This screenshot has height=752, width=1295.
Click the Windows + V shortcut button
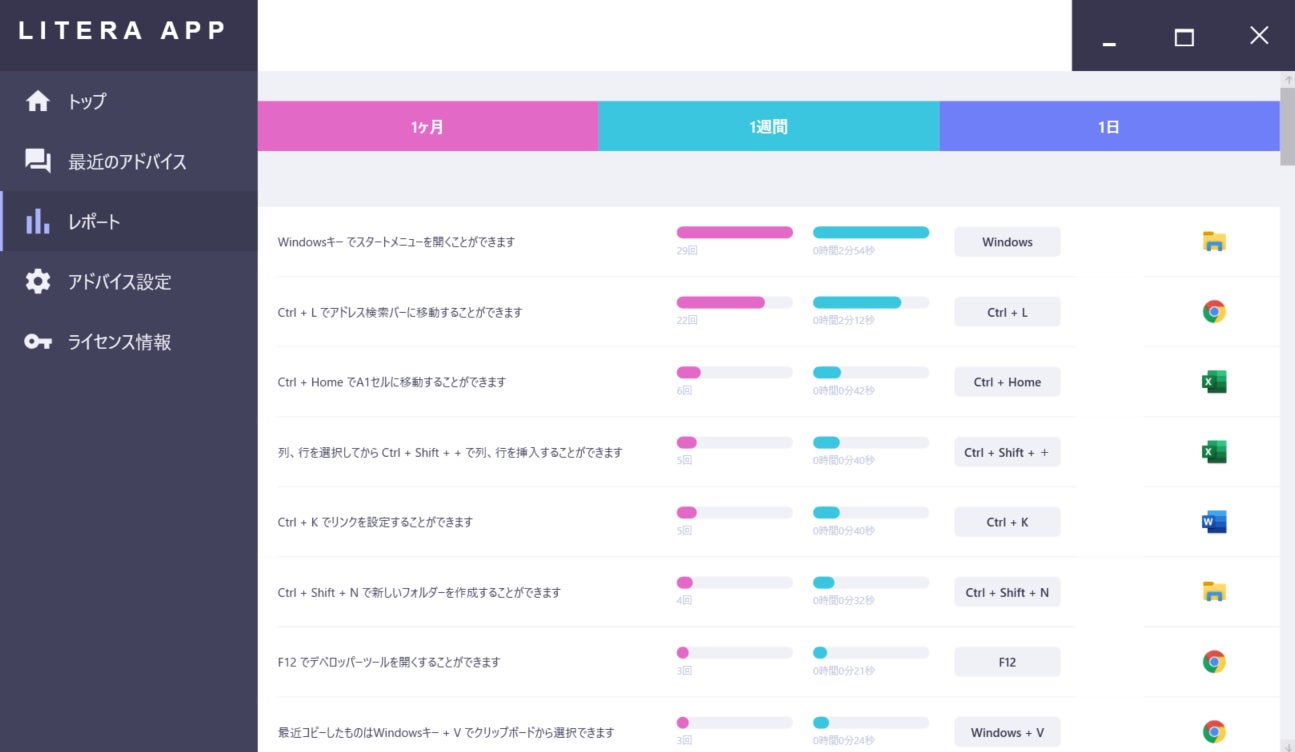click(x=1007, y=732)
